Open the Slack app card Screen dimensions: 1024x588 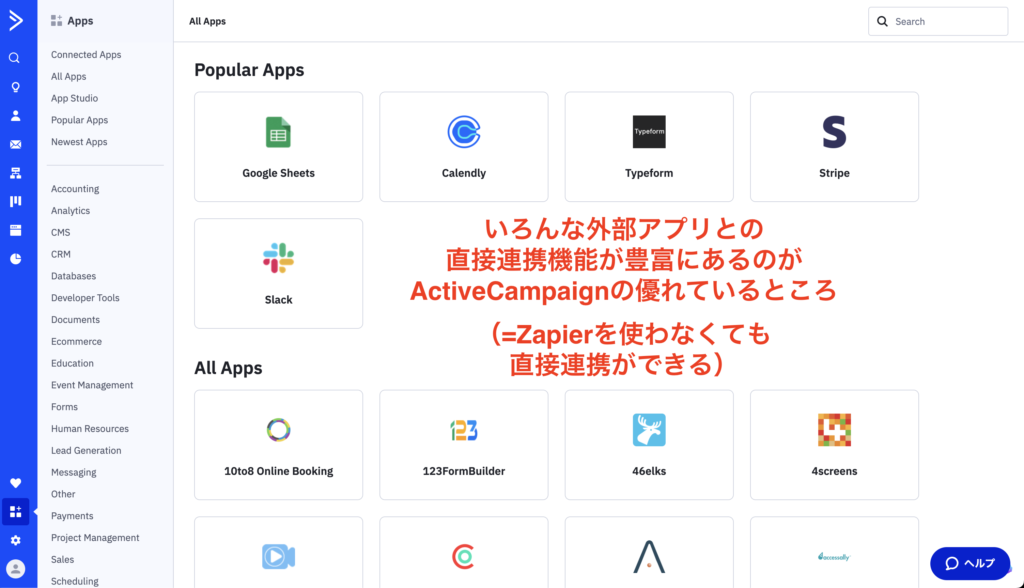tap(278, 273)
